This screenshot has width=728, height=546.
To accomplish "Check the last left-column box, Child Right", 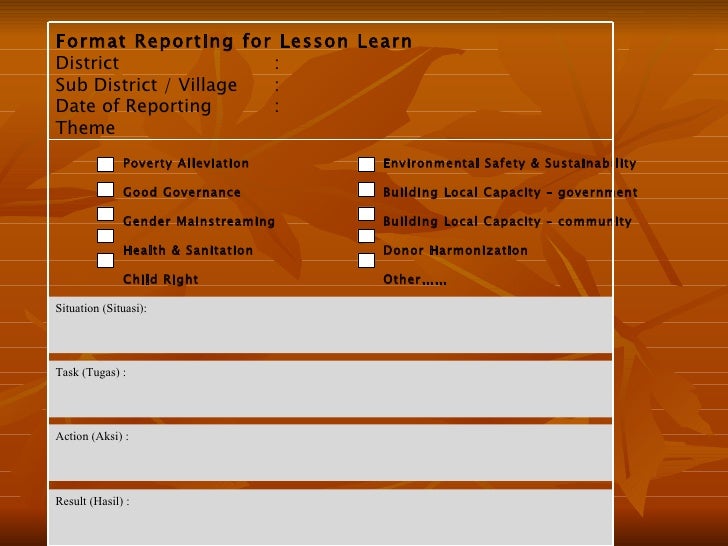I will pyautogui.click(x=105, y=260).
